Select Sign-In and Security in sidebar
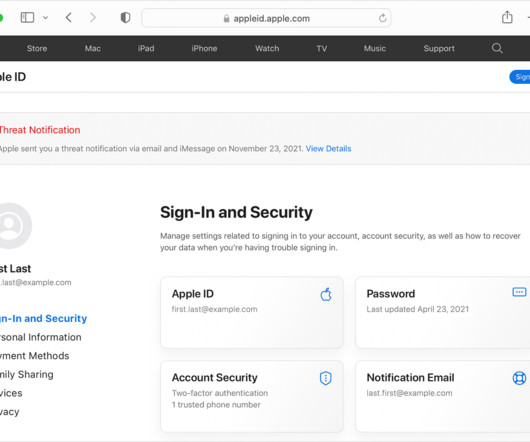This screenshot has height=442, width=530. [43, 318]
